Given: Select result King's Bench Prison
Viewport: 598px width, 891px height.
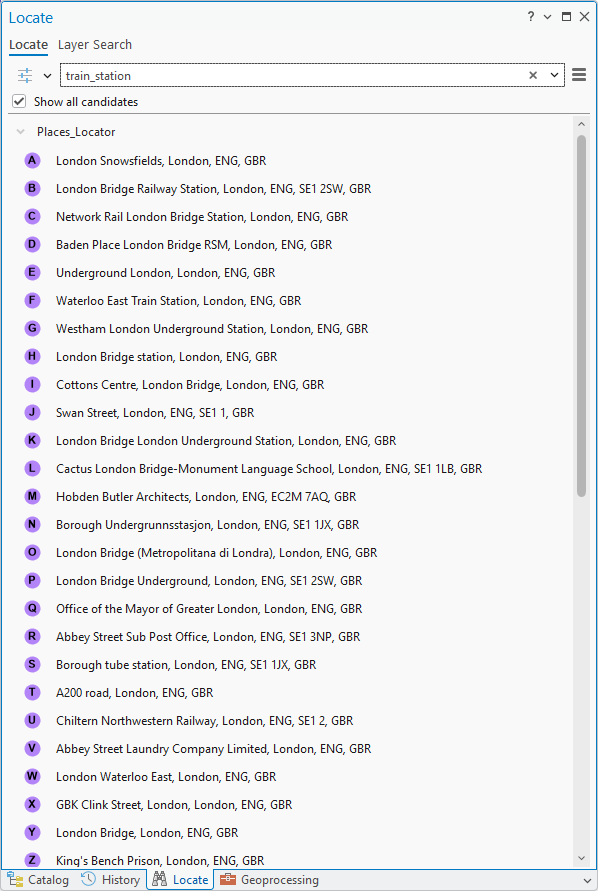Looking at the screenshot, I should [x=160, y=860].
